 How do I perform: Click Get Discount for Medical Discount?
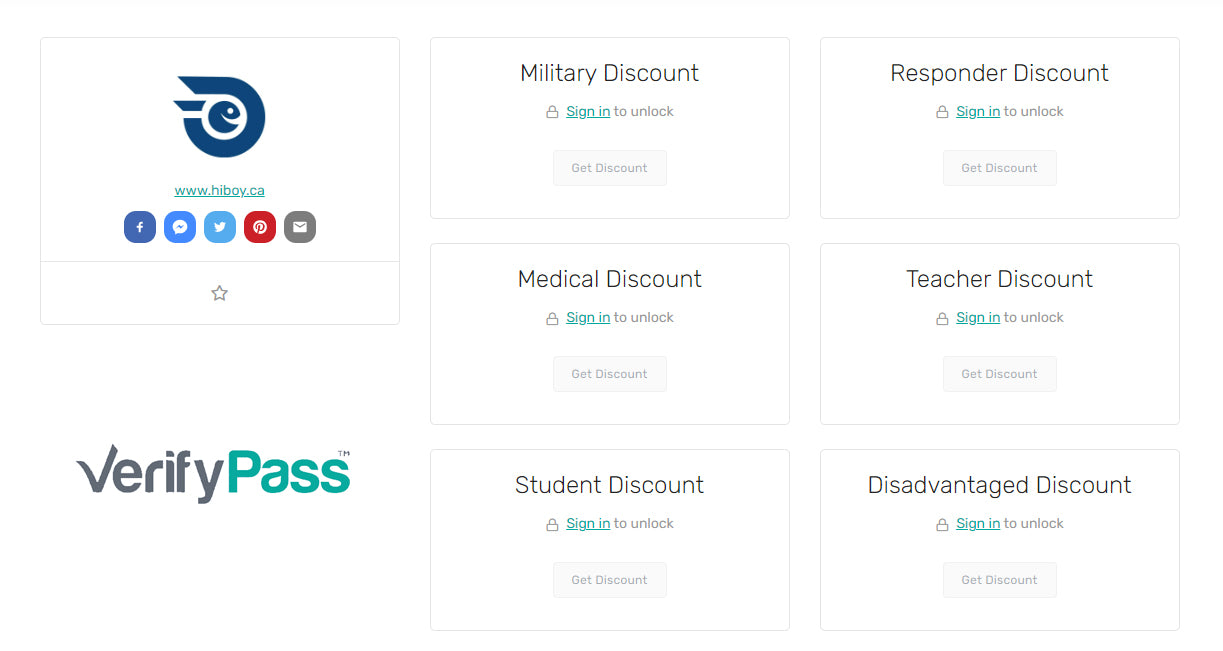(610, 374)
